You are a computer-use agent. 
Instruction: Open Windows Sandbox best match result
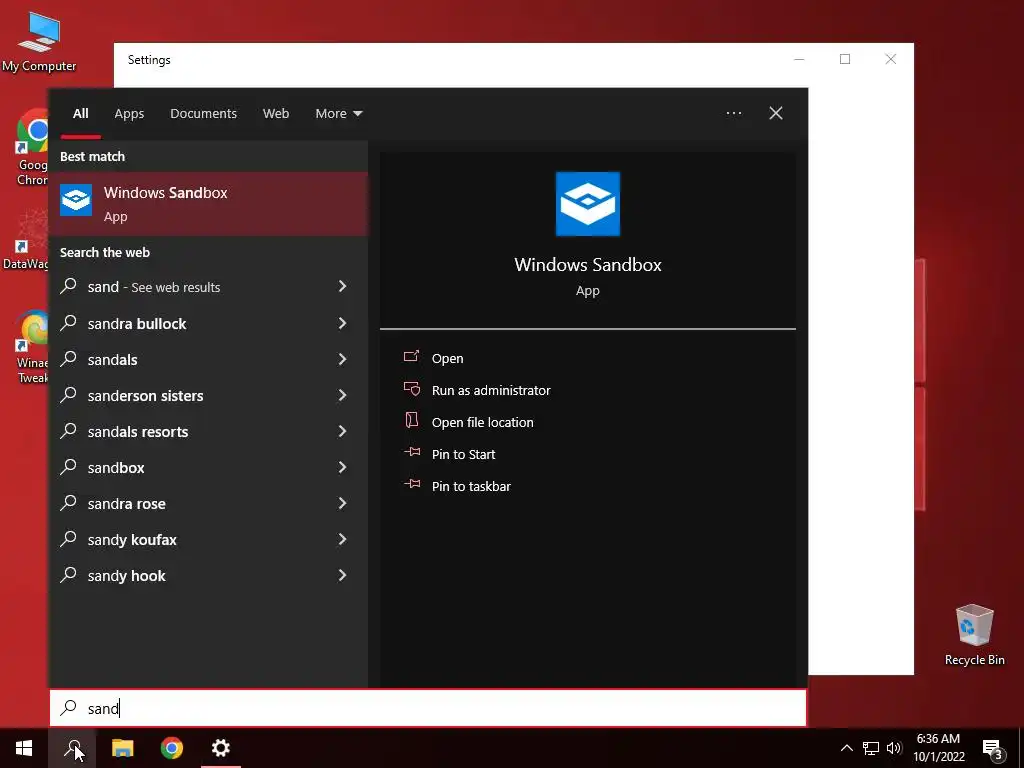209,204
